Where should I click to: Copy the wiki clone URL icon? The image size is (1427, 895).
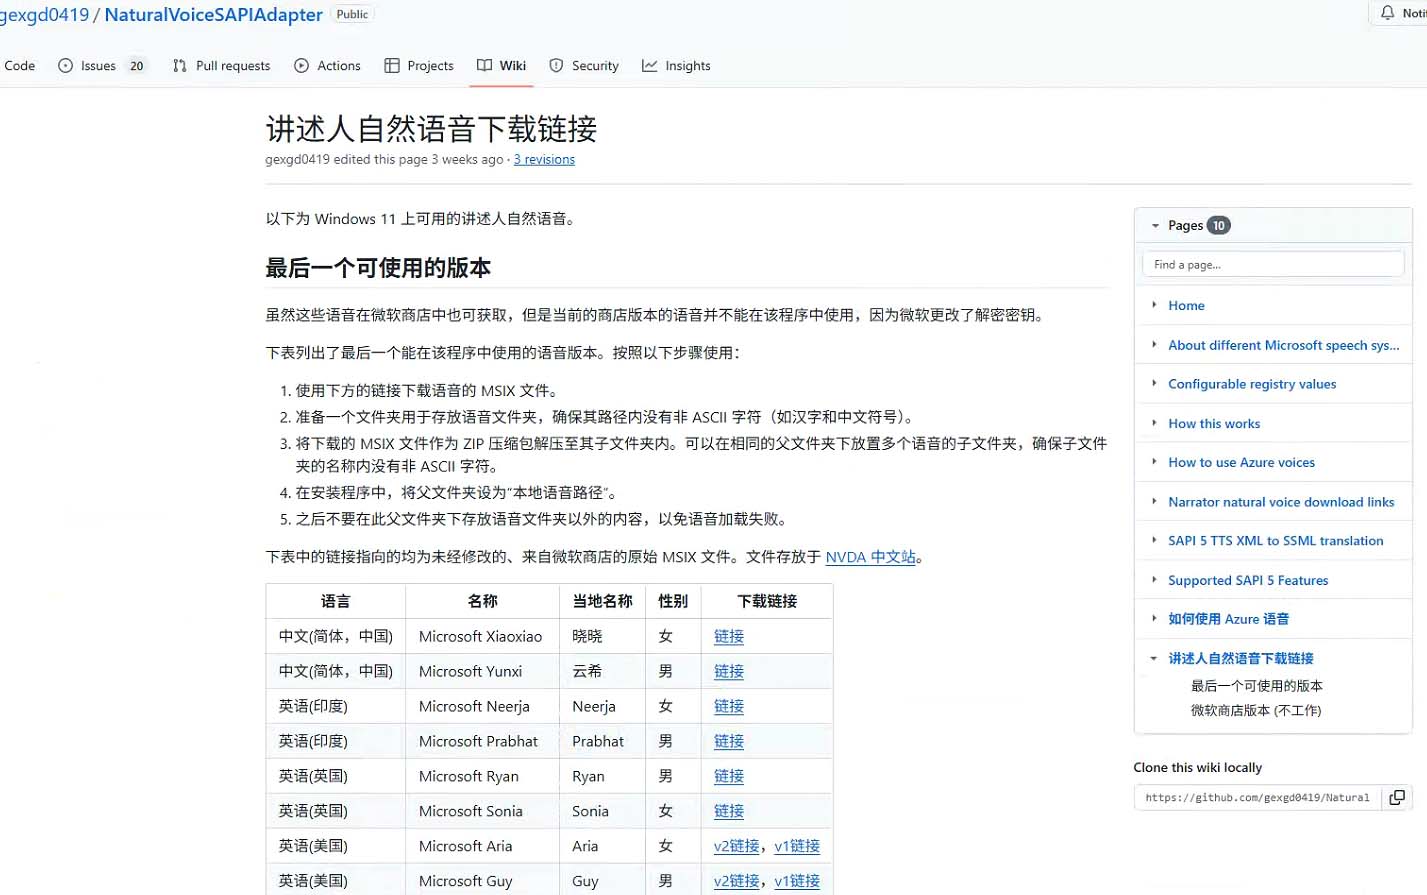click(x=1397, y=797)
